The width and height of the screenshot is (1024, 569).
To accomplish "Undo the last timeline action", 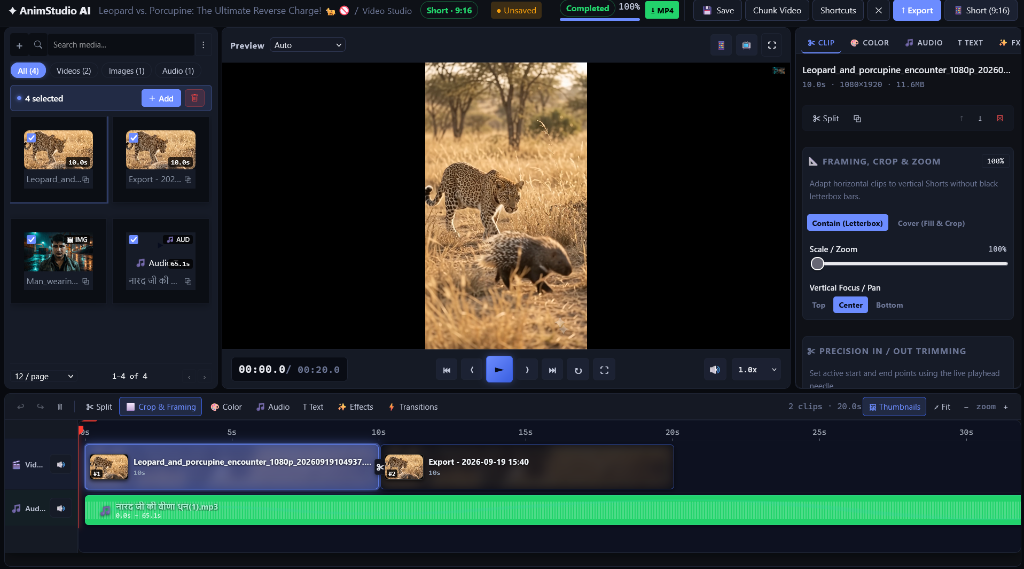I will [21, 406].
